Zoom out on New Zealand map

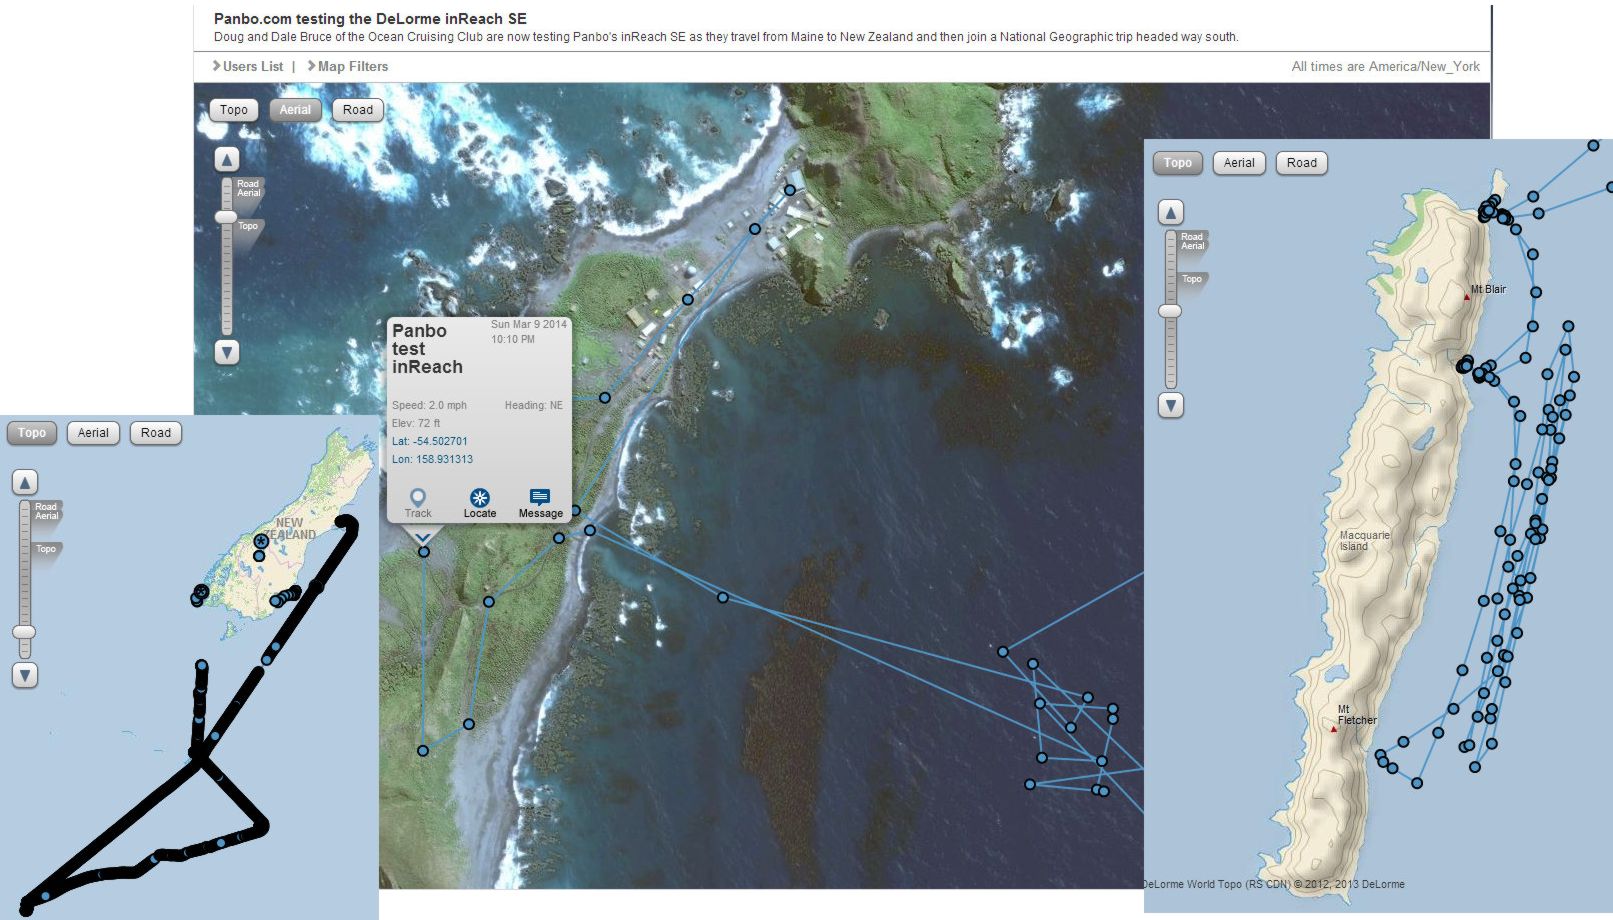point(25,675)
